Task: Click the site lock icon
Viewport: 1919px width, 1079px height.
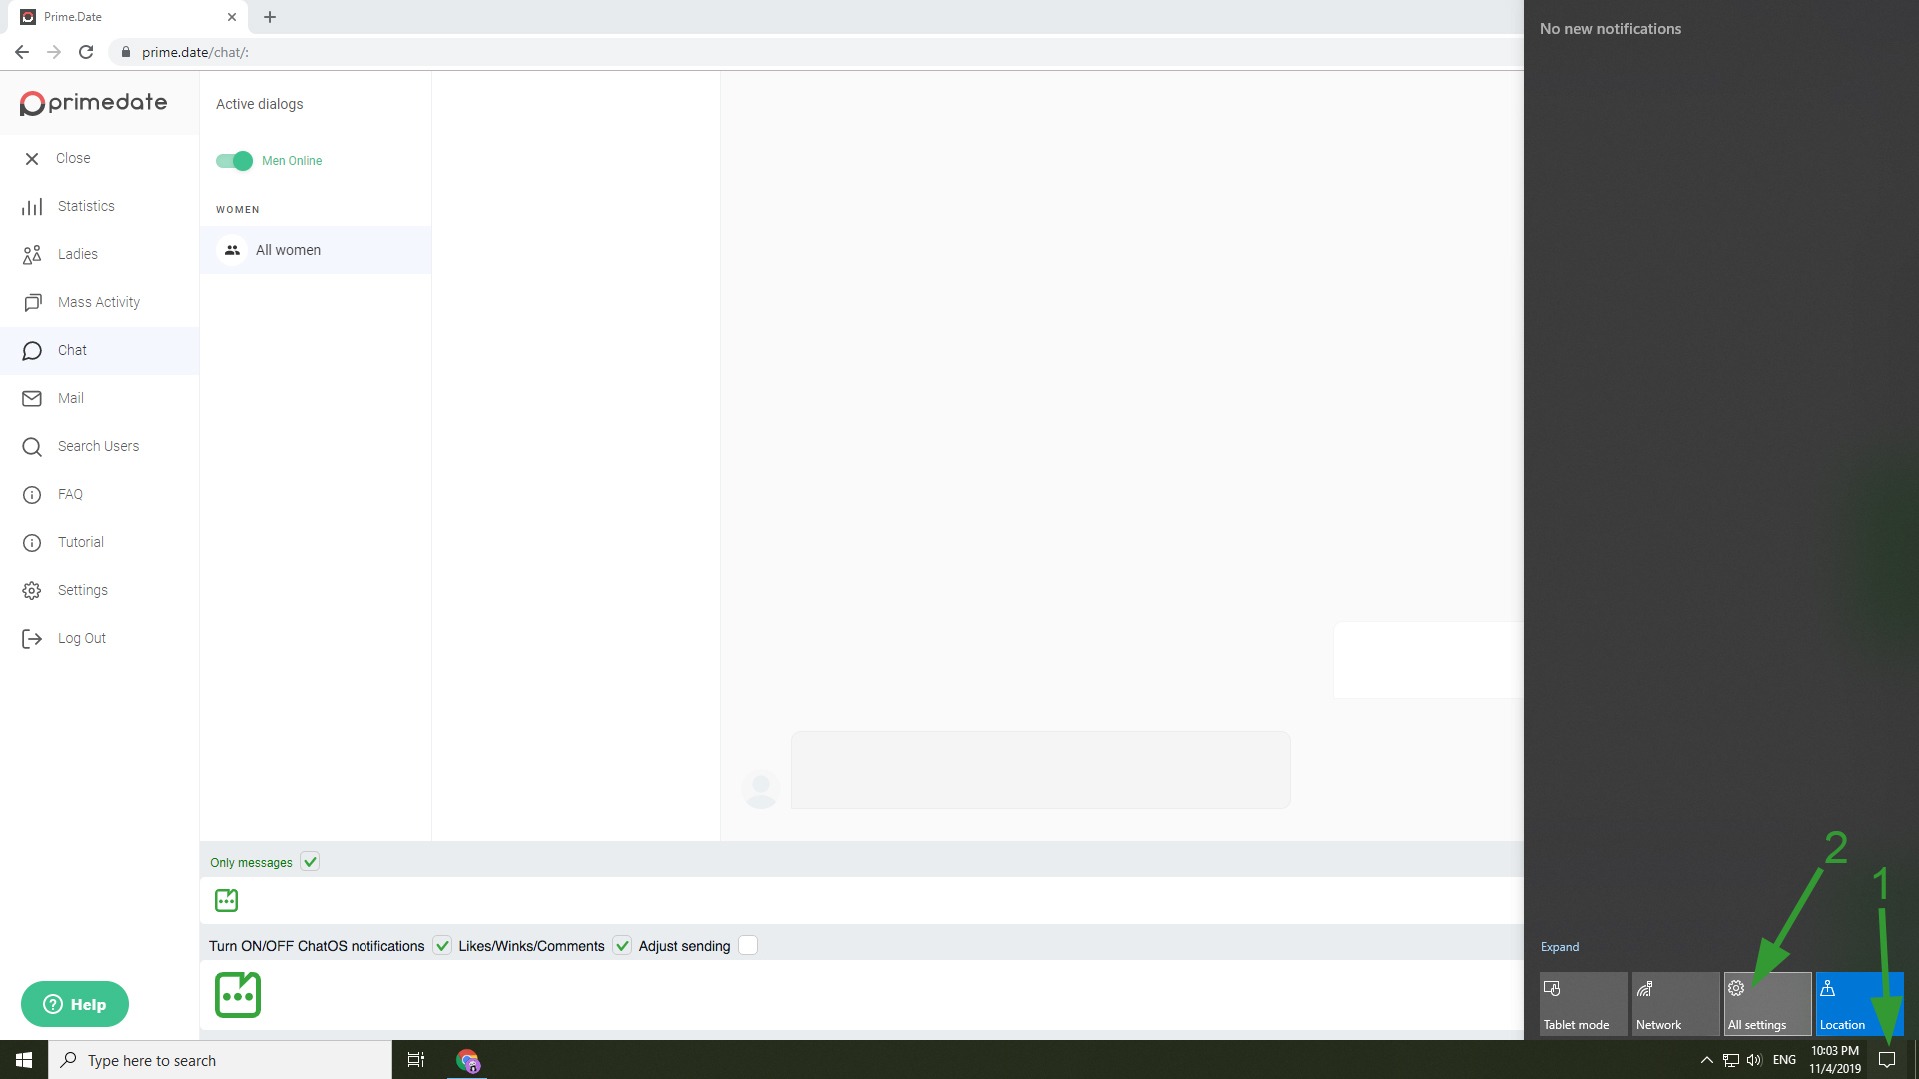Action: coord(125,52)
